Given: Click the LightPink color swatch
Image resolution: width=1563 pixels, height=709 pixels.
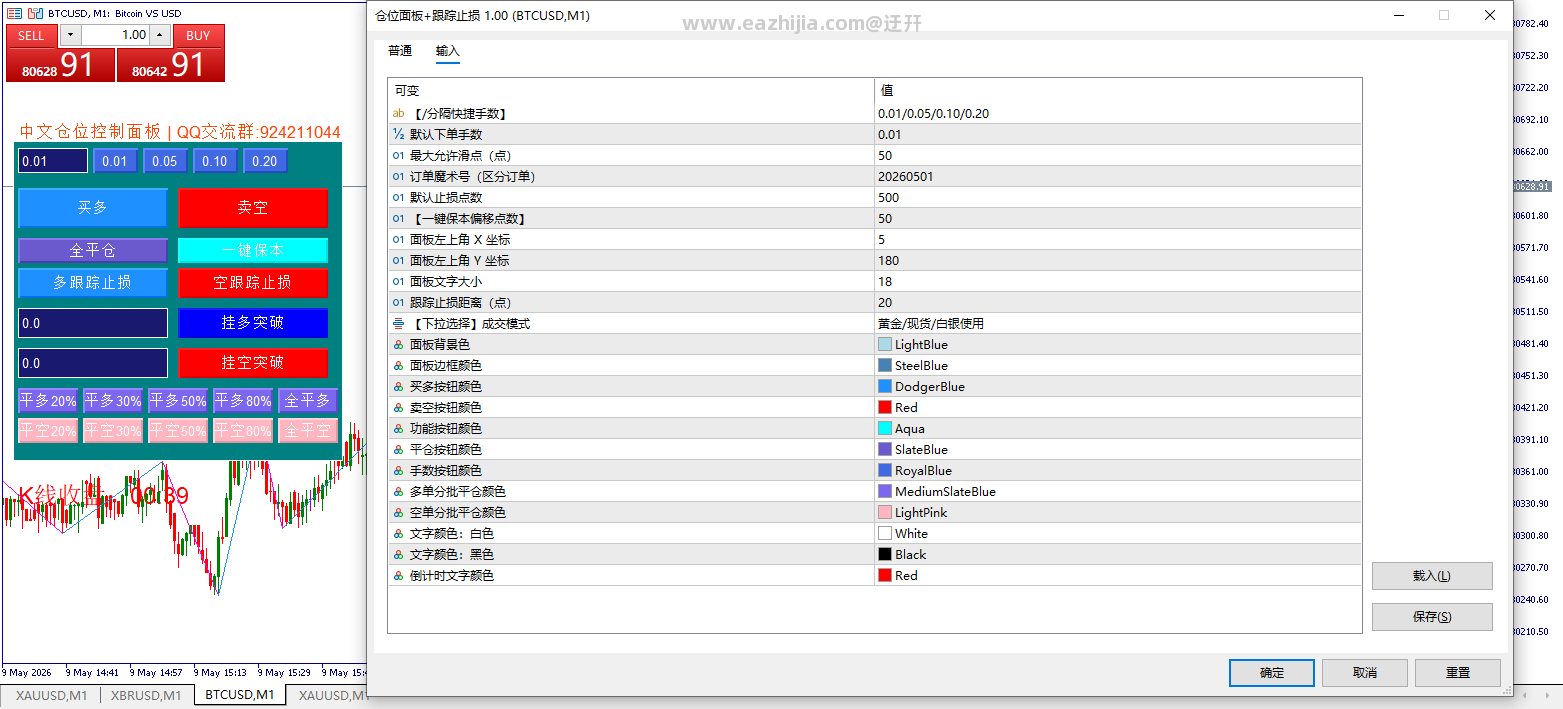Looking at the screenshot, I should [885, 513].
